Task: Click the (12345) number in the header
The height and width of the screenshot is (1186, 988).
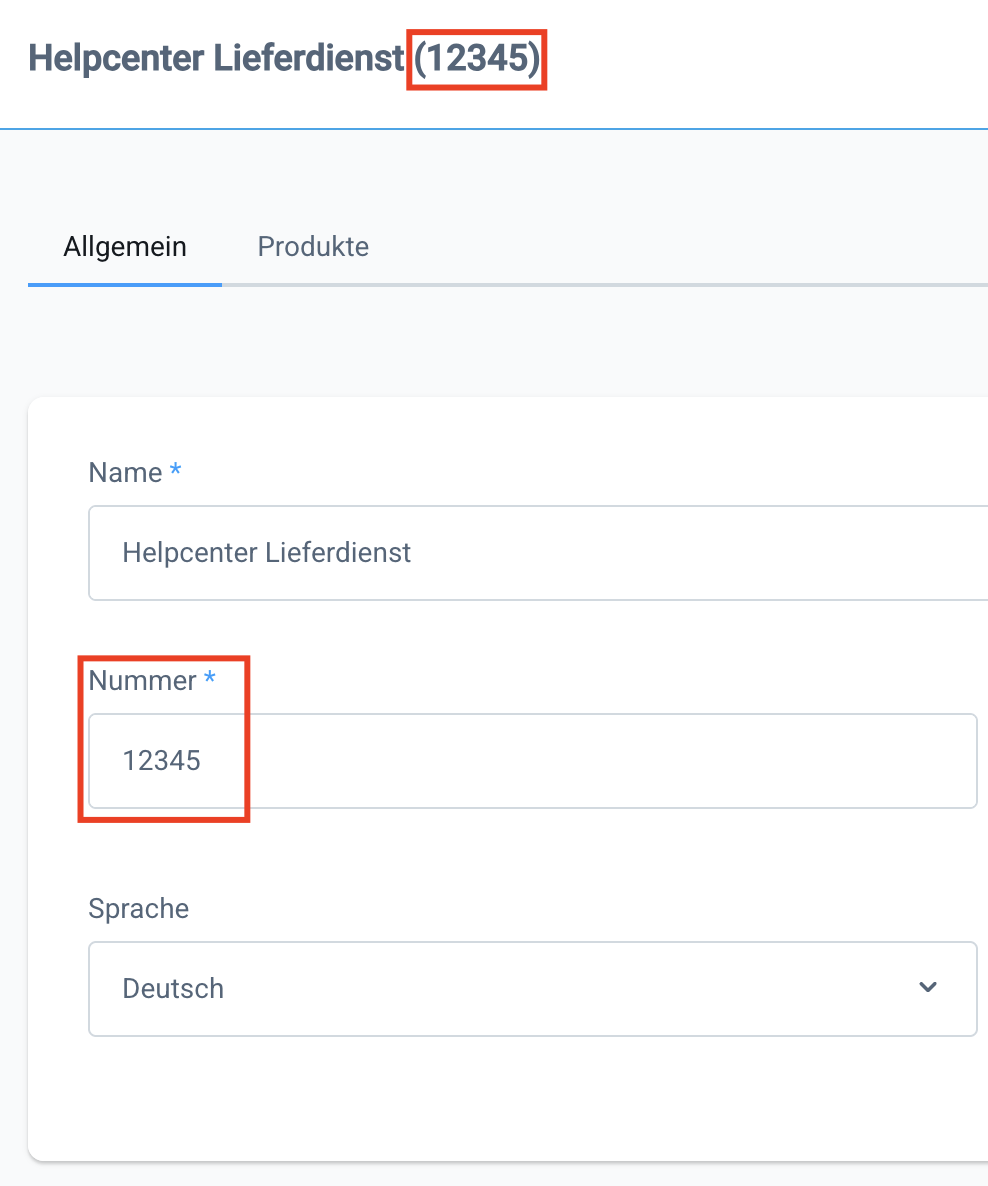Action: coord(477,59)
